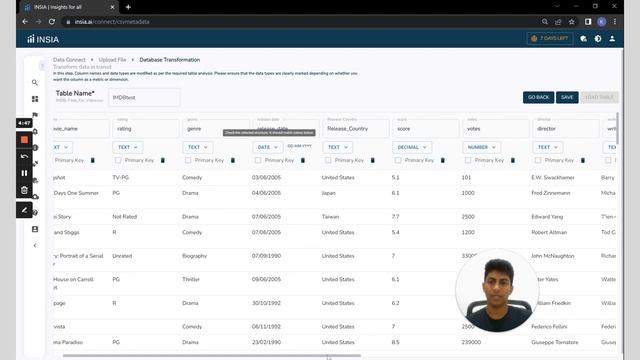
Task: Select the recorder drawing pen tool
Action: pyautogui.click(x=24, y=210)
